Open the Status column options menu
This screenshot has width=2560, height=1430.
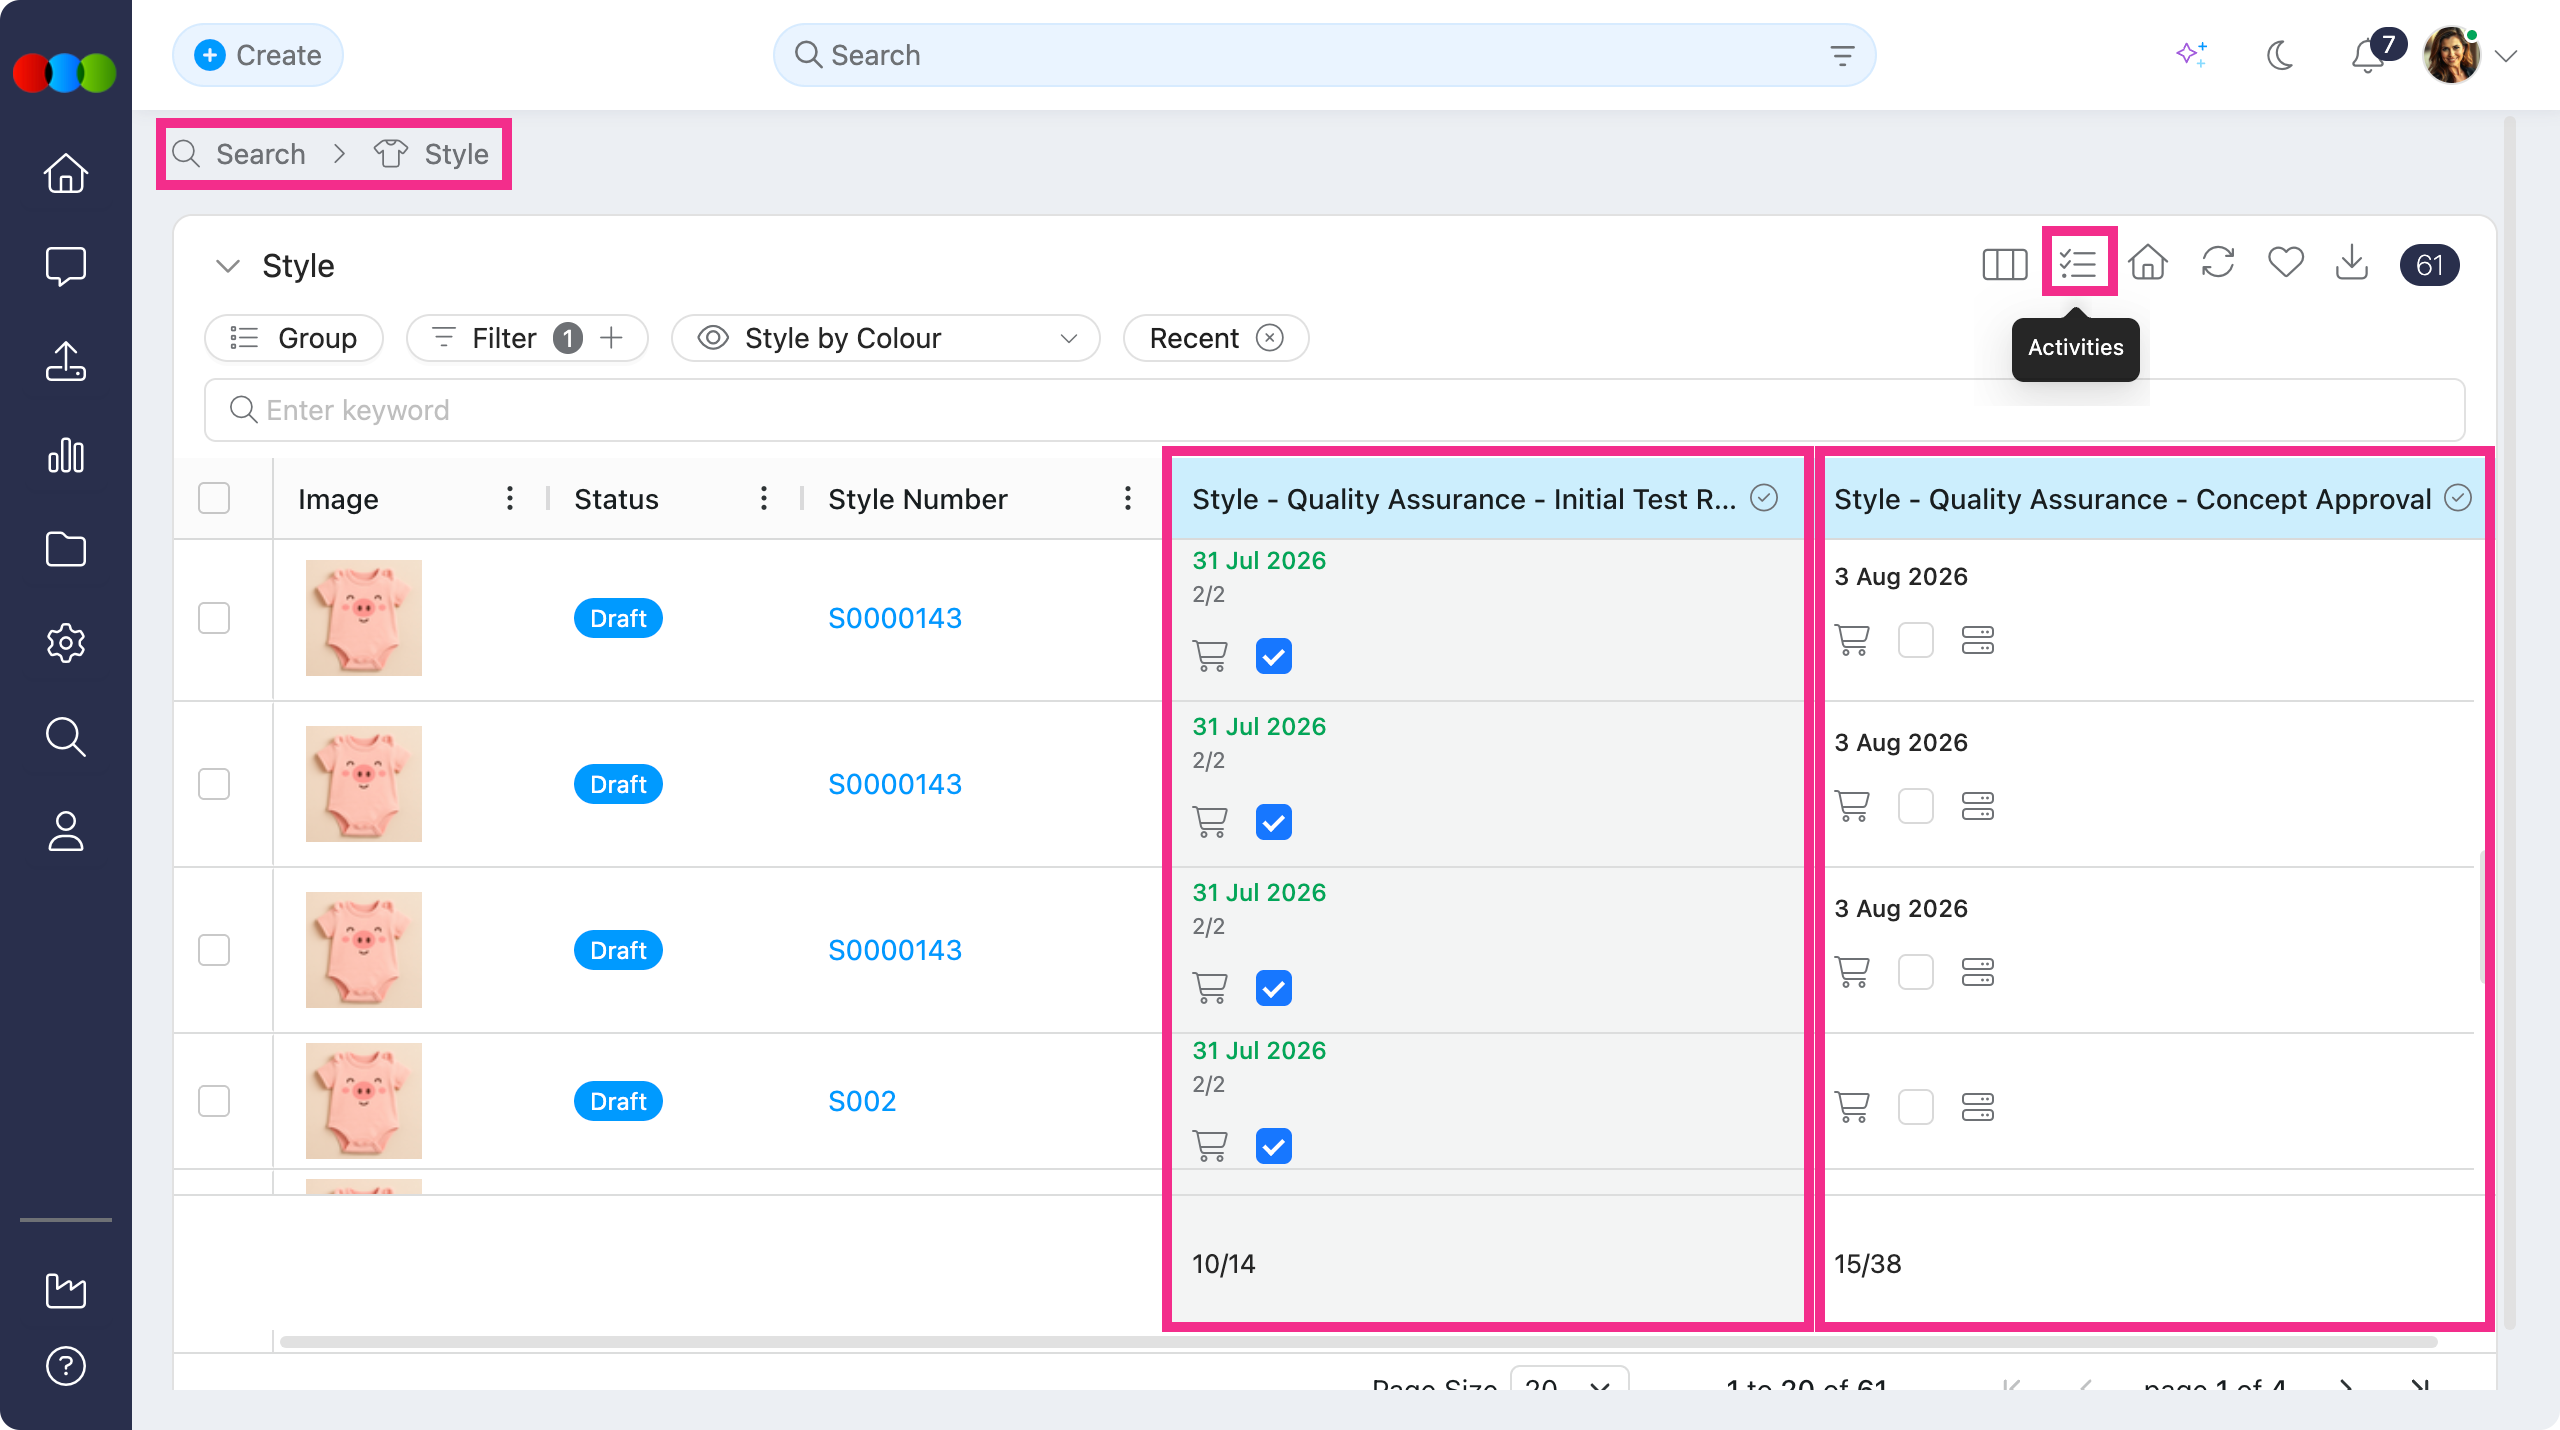click(x=764, y=498)
